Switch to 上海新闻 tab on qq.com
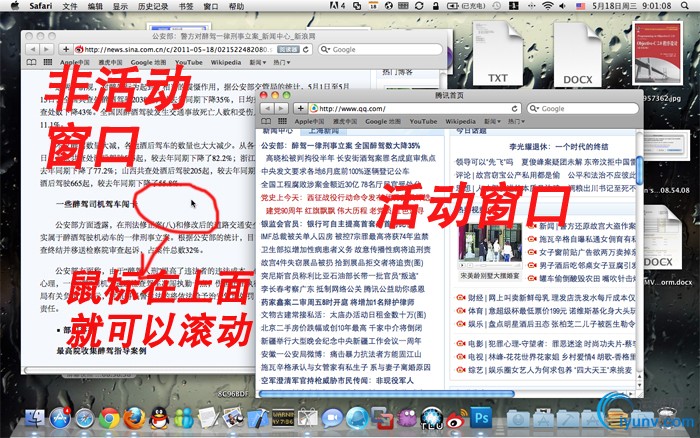 tap(324, 131)
